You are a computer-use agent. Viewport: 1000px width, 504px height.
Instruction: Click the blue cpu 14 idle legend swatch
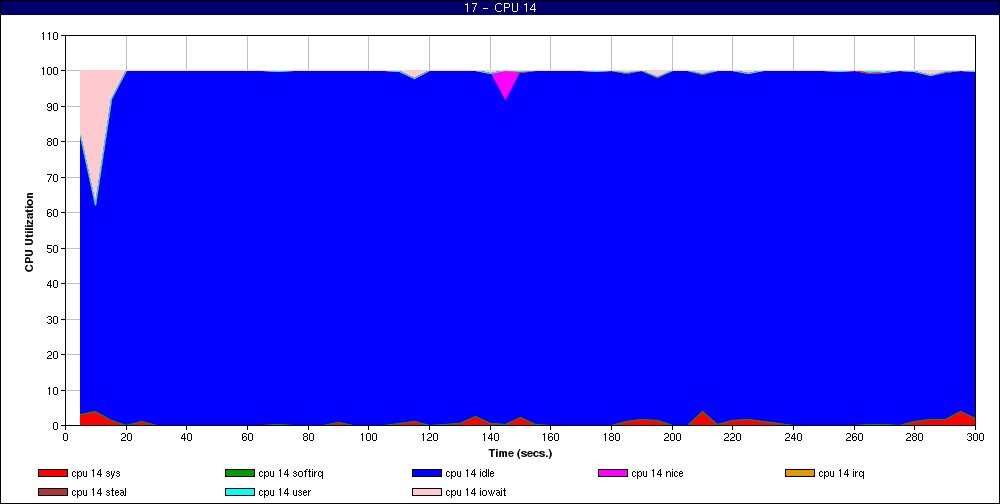427,473
